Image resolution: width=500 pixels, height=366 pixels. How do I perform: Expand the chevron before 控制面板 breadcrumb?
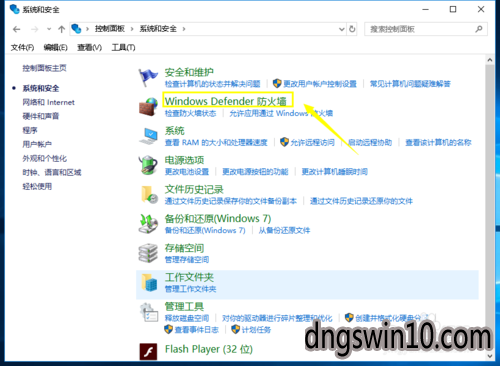click(x=87, y=29)
